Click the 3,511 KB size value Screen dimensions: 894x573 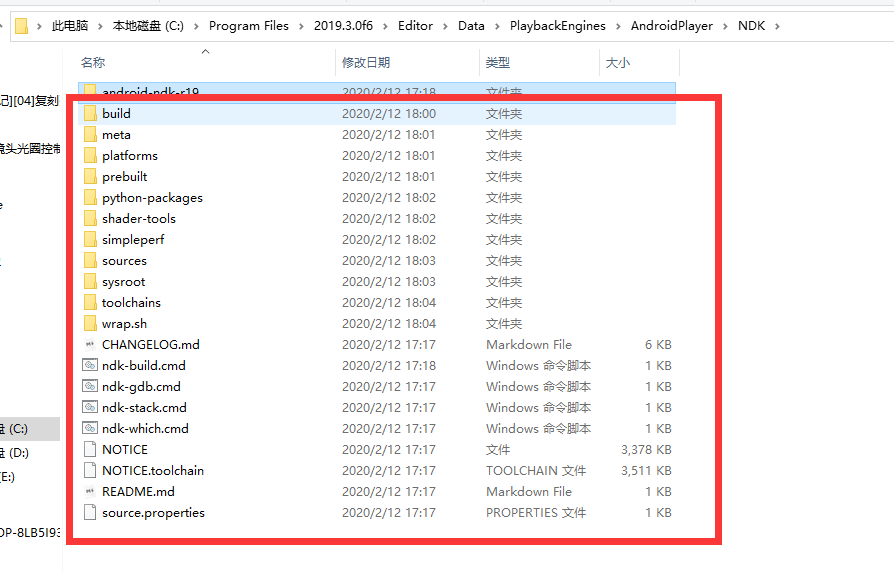pos(646,470)
